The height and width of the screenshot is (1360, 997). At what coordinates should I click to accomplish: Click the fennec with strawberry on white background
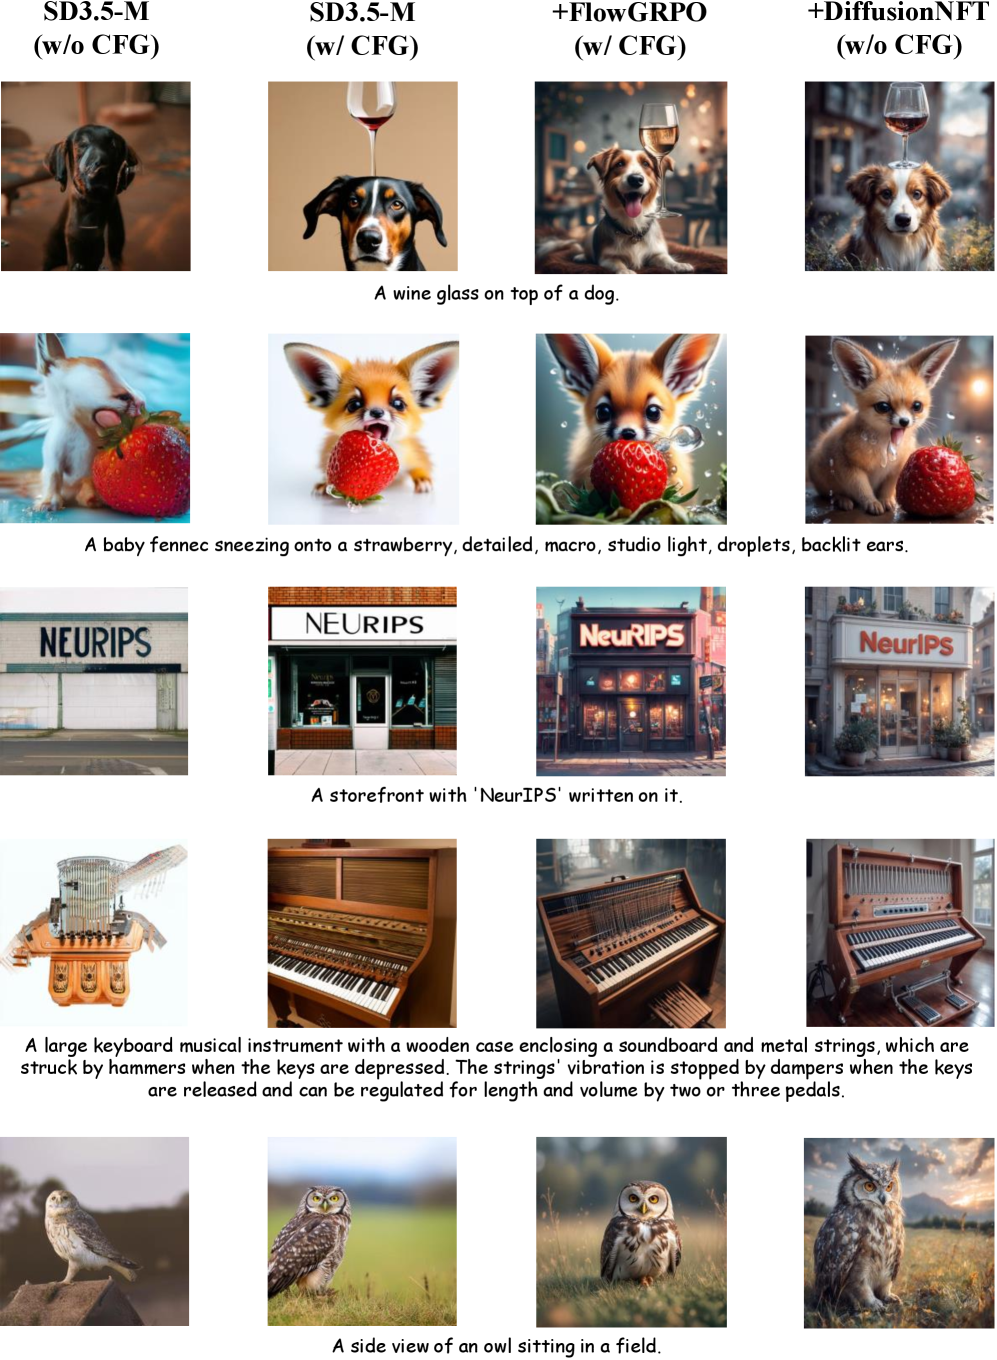click(x=363, y=429)
